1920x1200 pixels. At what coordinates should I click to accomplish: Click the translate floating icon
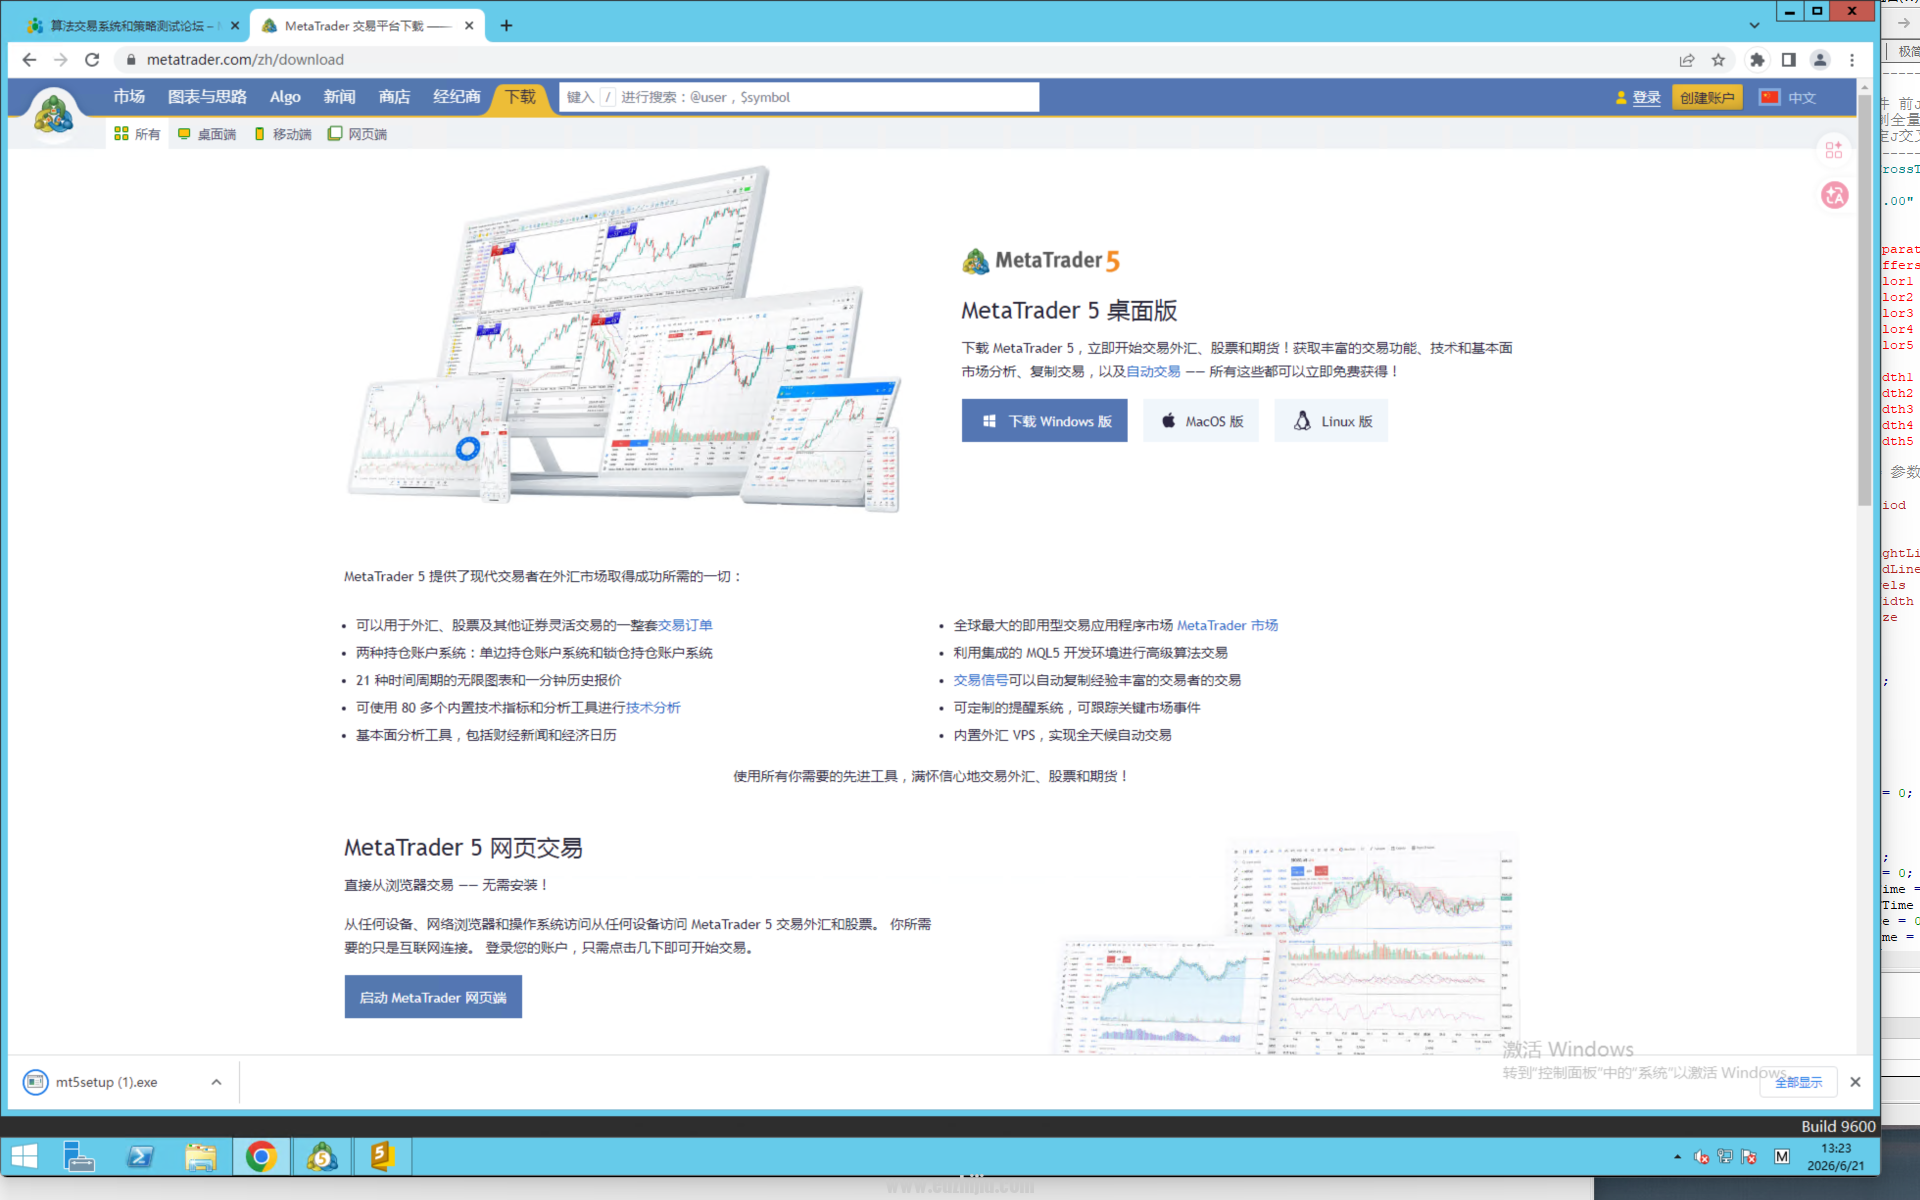click(x=1834, y=195)
